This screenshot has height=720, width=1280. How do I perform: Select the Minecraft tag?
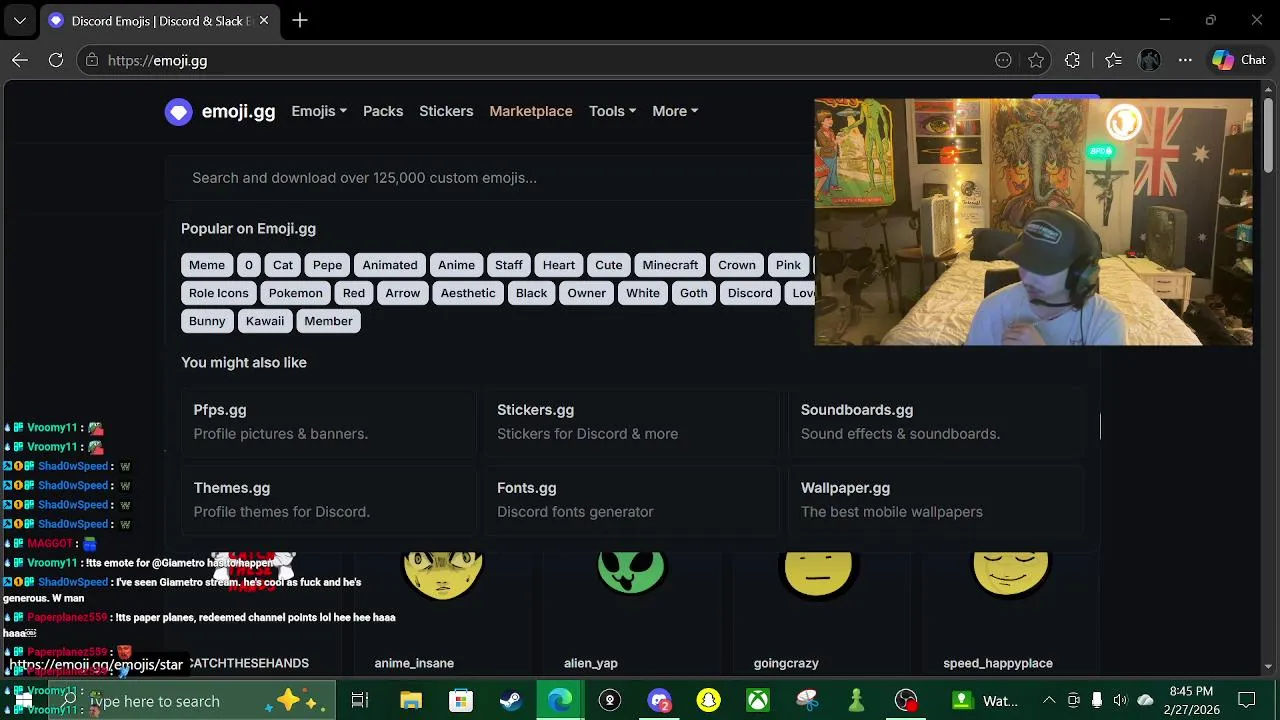(x=670, y=265)
